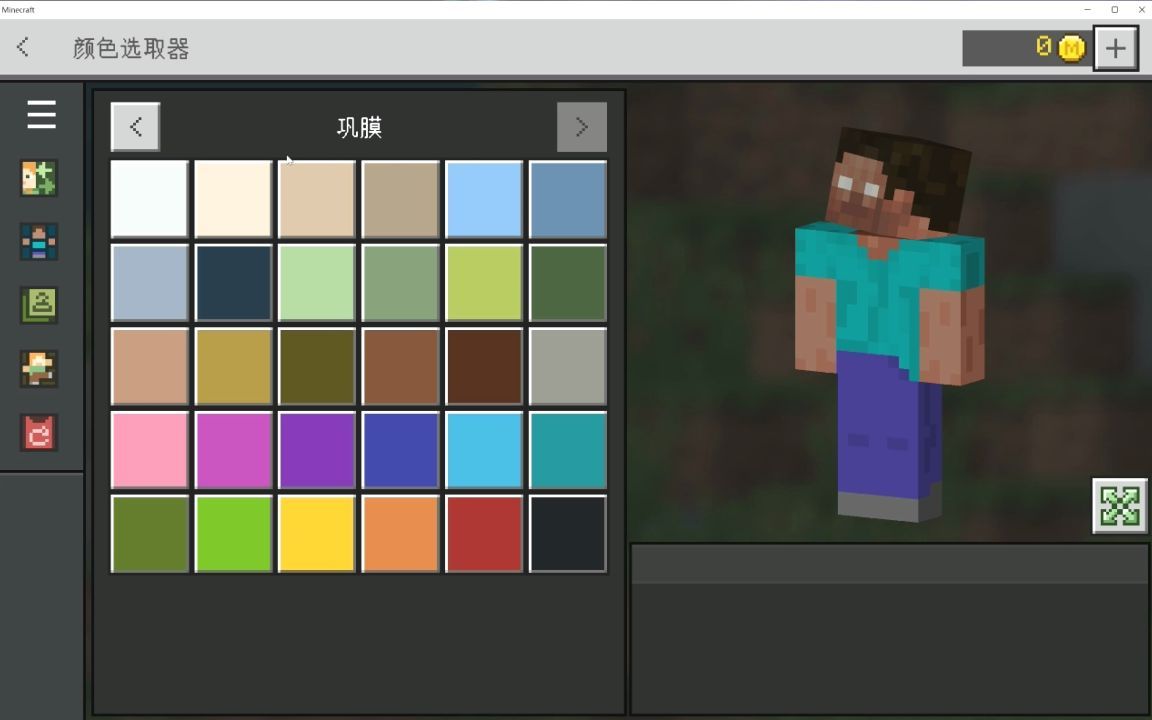1152x720 pixels.
Task: Pick the light sky blue swatch
Action: click(x=484, y=199)
